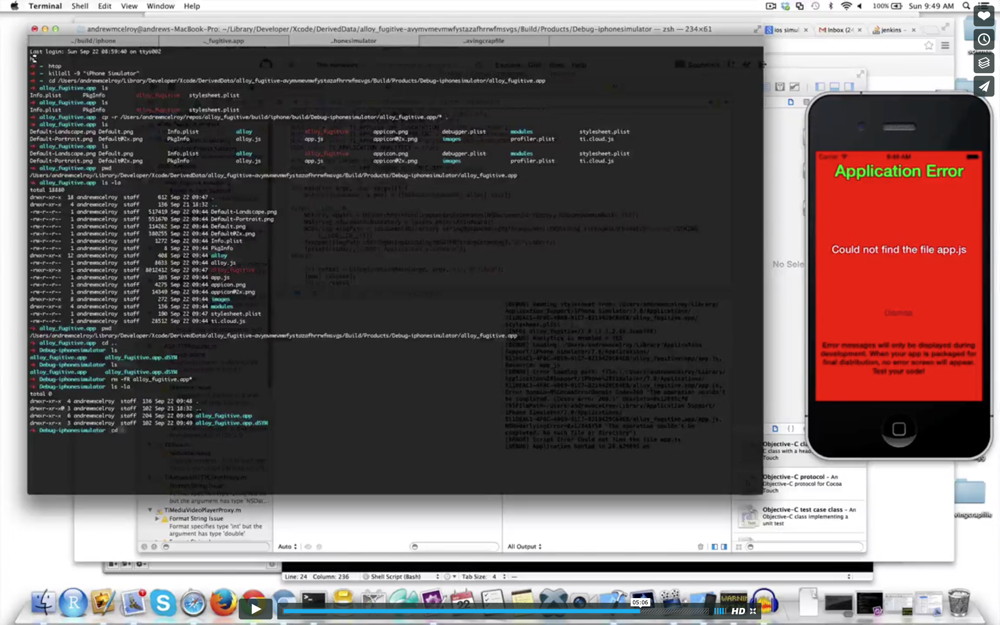This screenshot has width=1000, height=625.
Task: Click the trash icon in Xcode's console
Action: (x=700, y=547)
